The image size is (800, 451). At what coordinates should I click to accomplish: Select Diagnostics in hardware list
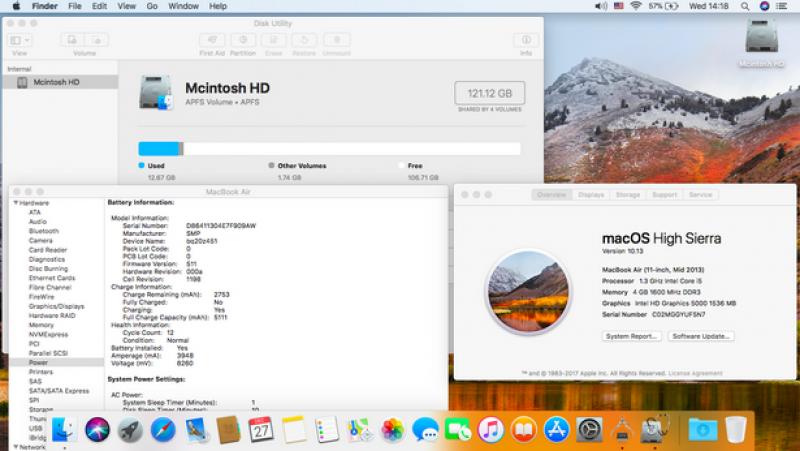tap(47, 259)
